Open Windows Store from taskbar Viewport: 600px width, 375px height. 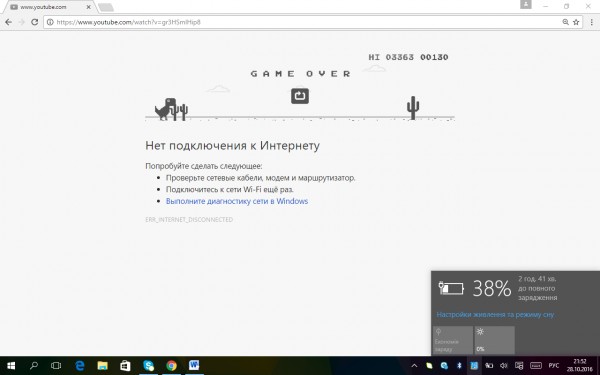point(125,366)
